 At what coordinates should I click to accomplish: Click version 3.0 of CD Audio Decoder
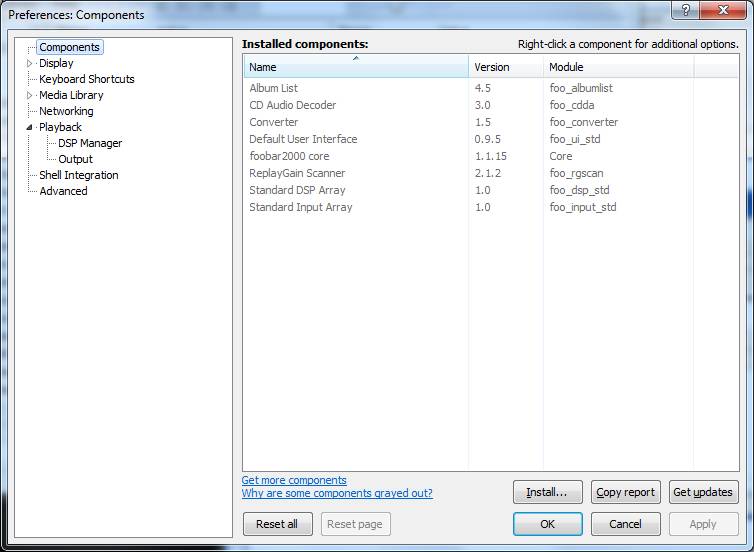pos(482,105)
